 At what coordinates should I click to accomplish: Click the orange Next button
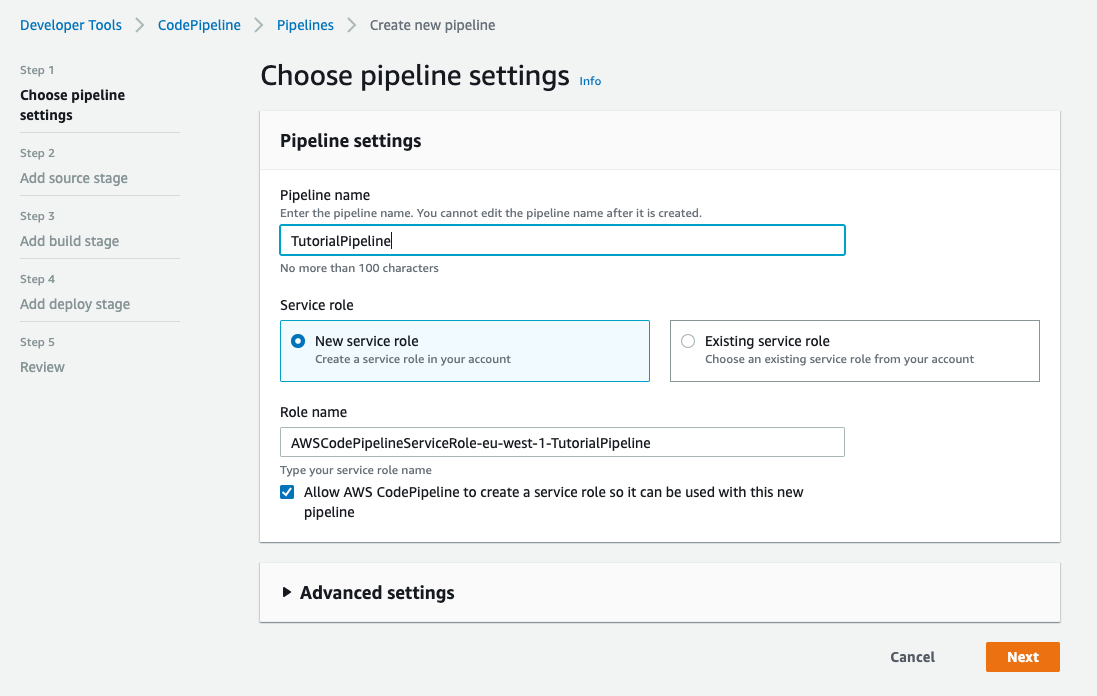[x=1022, y=657]
